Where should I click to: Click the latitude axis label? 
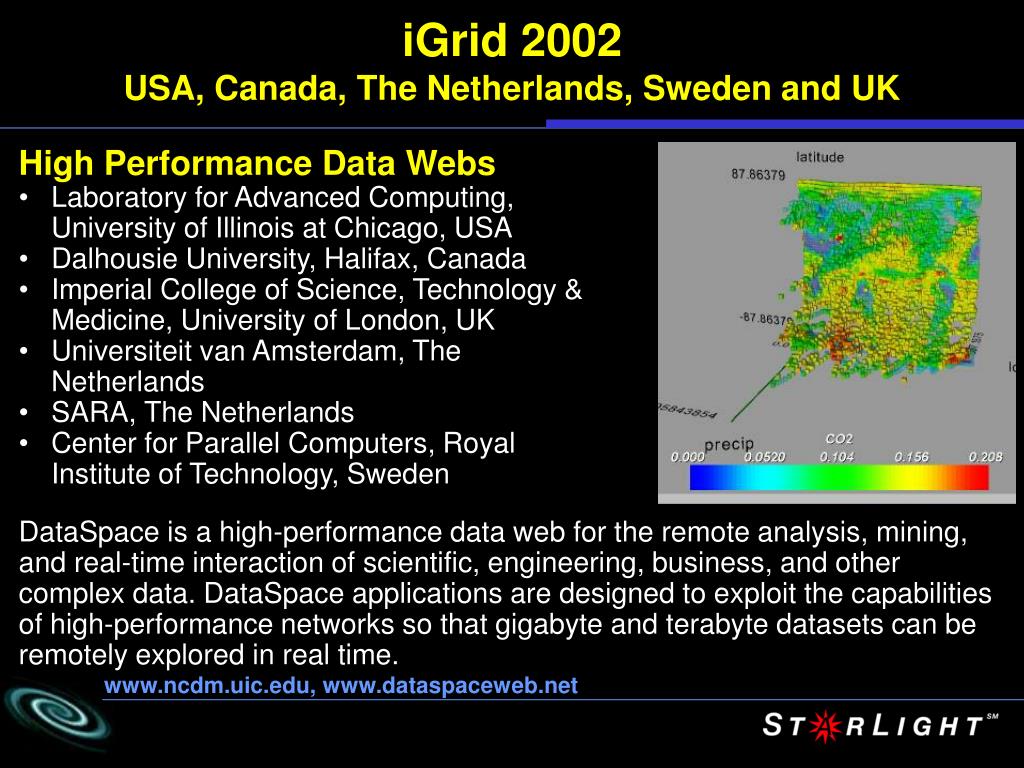(820, 157)
